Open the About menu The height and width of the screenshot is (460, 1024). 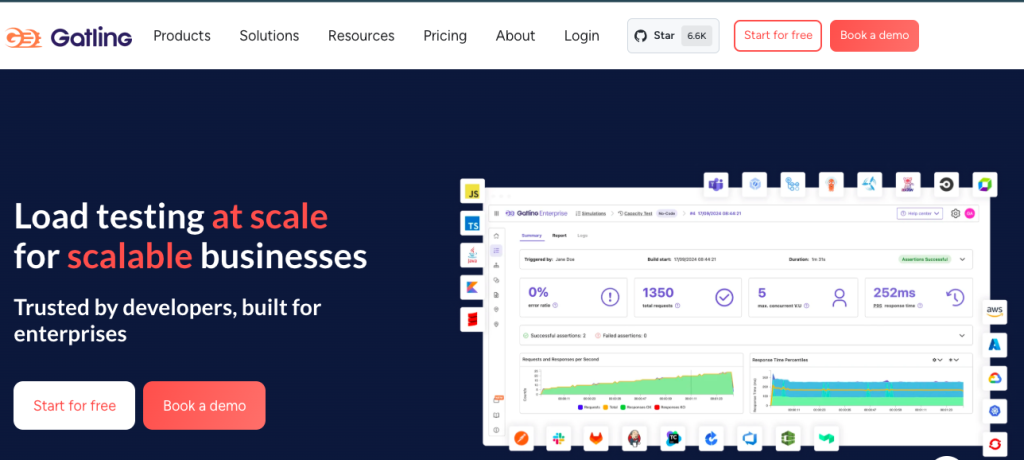pos(515,36)
